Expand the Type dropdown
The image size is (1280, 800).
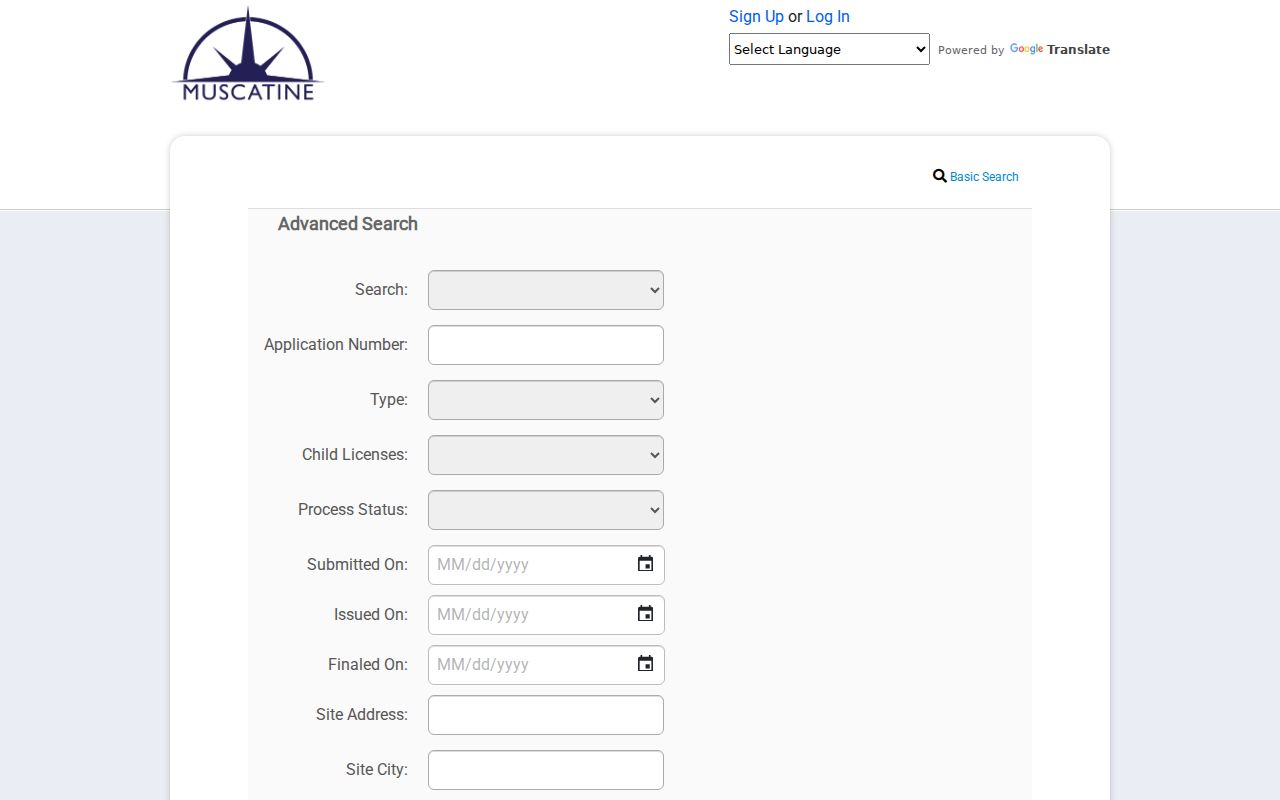coord(546,400)
